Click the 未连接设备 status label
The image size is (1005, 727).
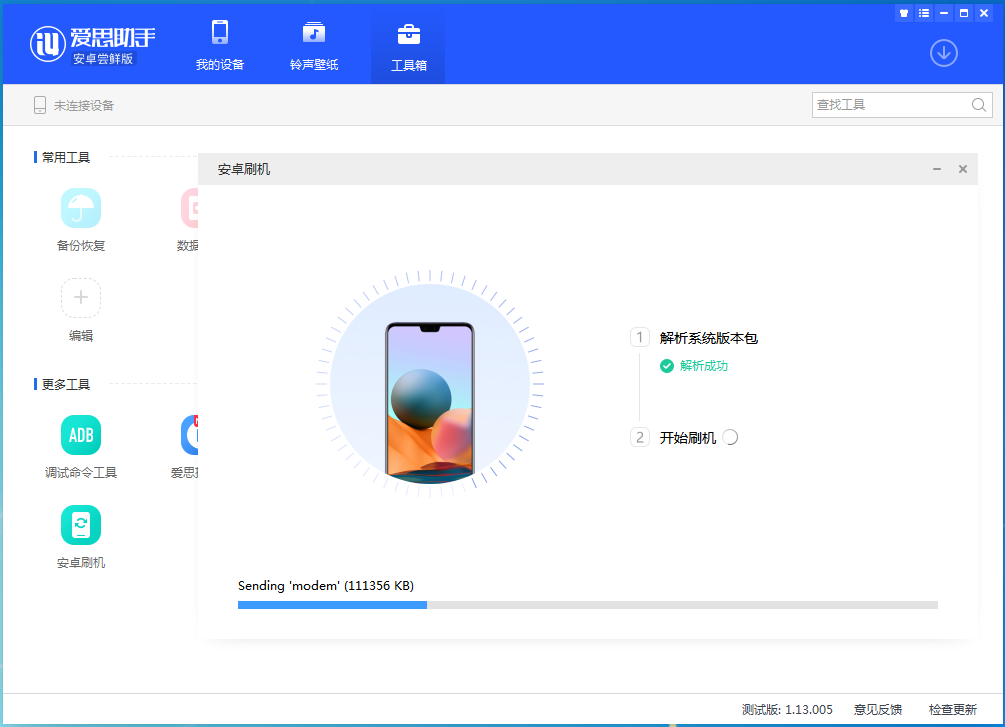[x=83, y=105]
